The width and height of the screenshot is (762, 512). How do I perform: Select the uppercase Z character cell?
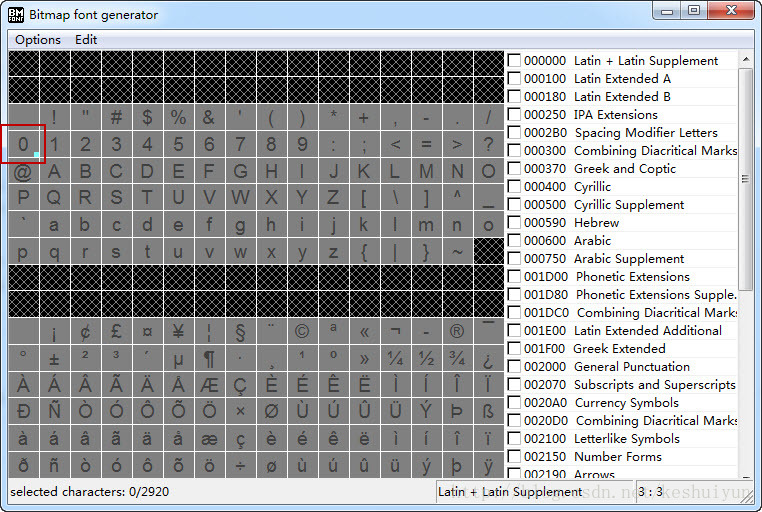(333, 197)
